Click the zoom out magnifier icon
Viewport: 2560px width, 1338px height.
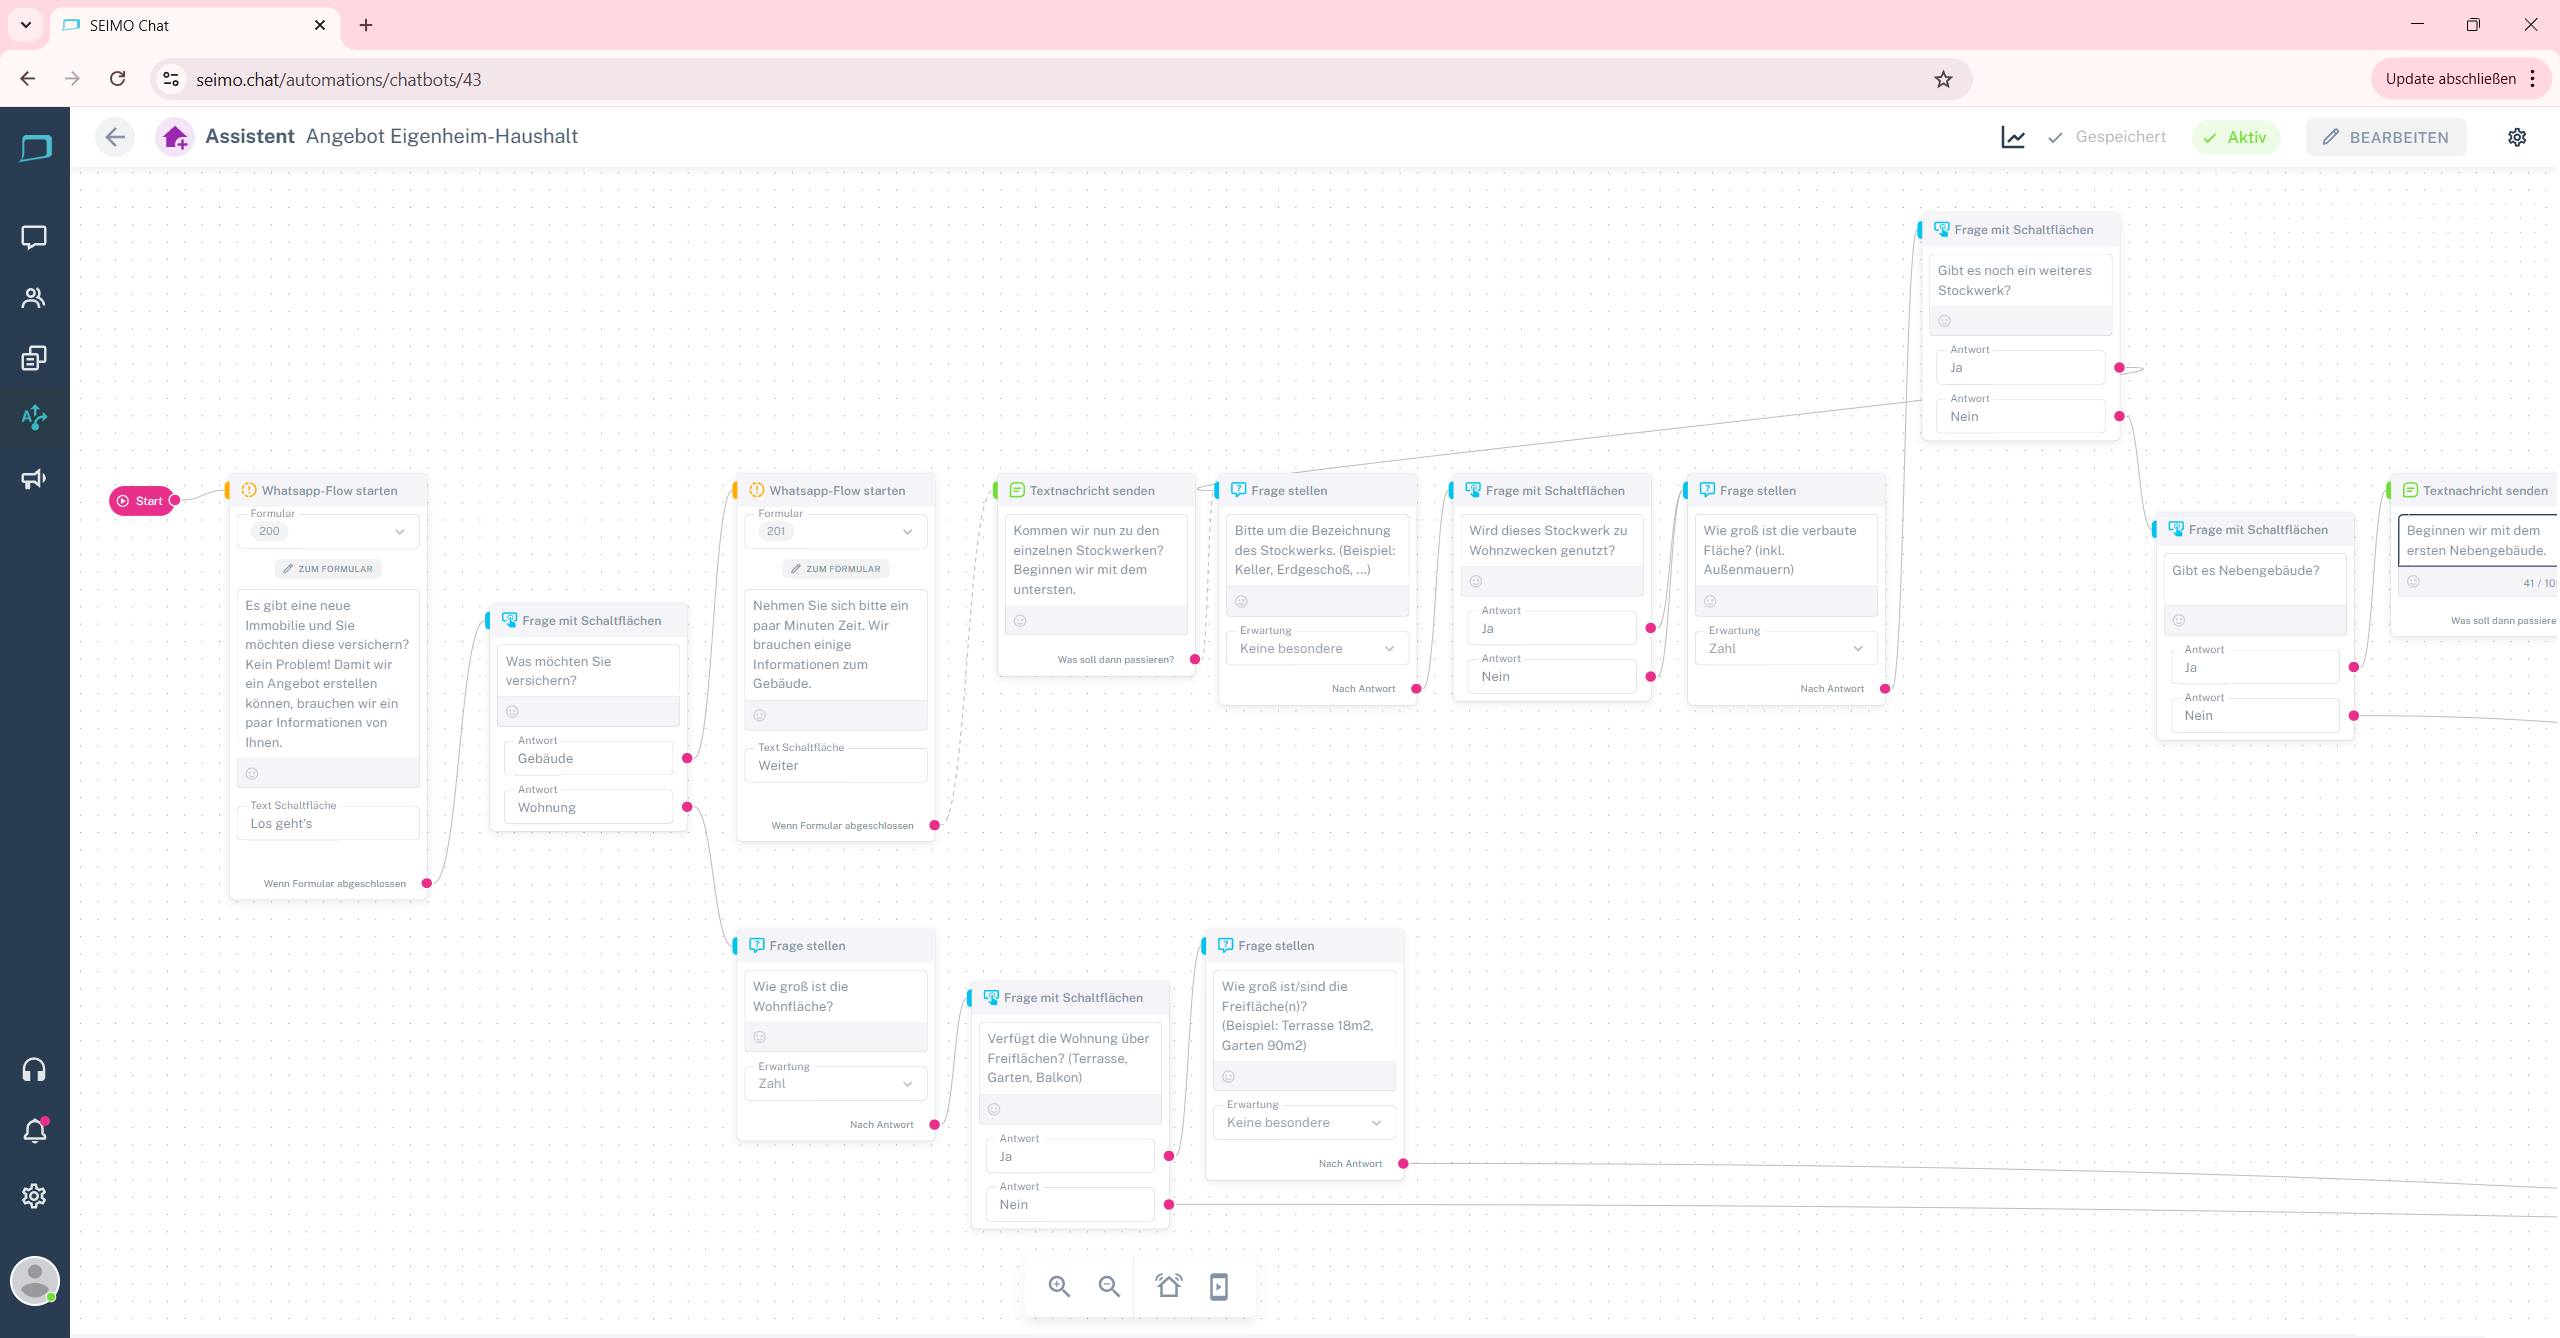click(x=1109, y=1286)
